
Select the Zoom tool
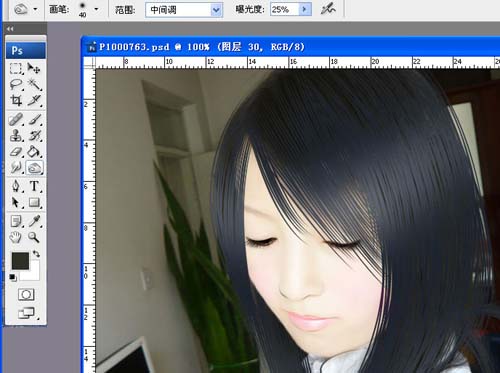pyautogui.click(x=34, y=237)
